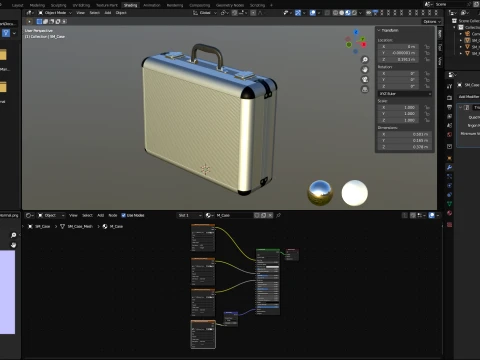Click the zoom magnifier icon in viewport

[x=365, y=60]
